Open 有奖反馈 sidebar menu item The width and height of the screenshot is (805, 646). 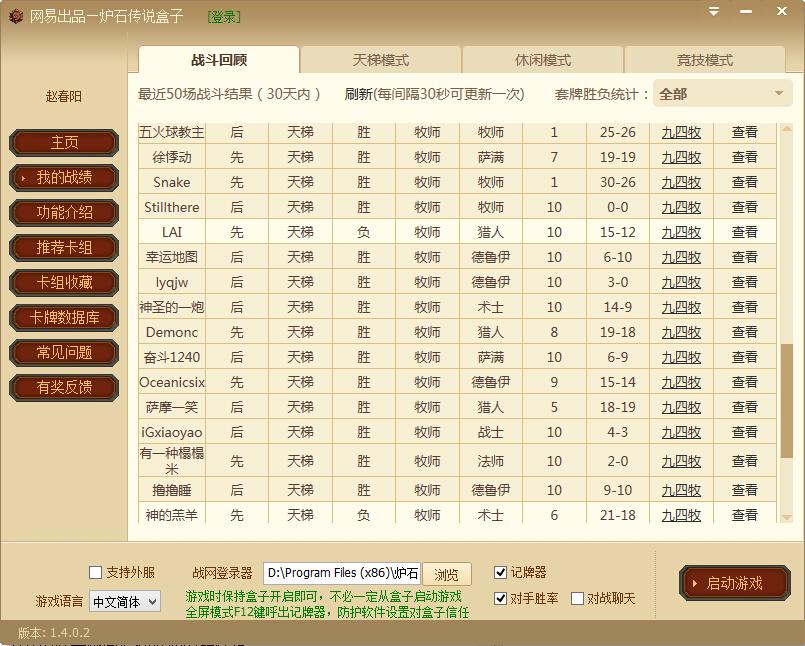pos(64,387)
